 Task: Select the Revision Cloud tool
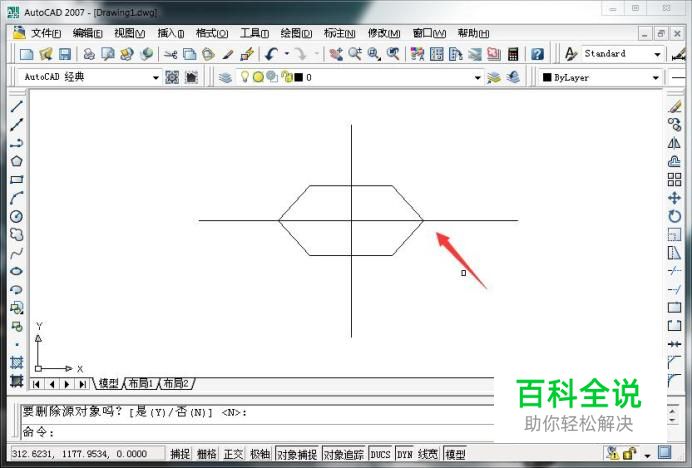click(x=17, y=234)
